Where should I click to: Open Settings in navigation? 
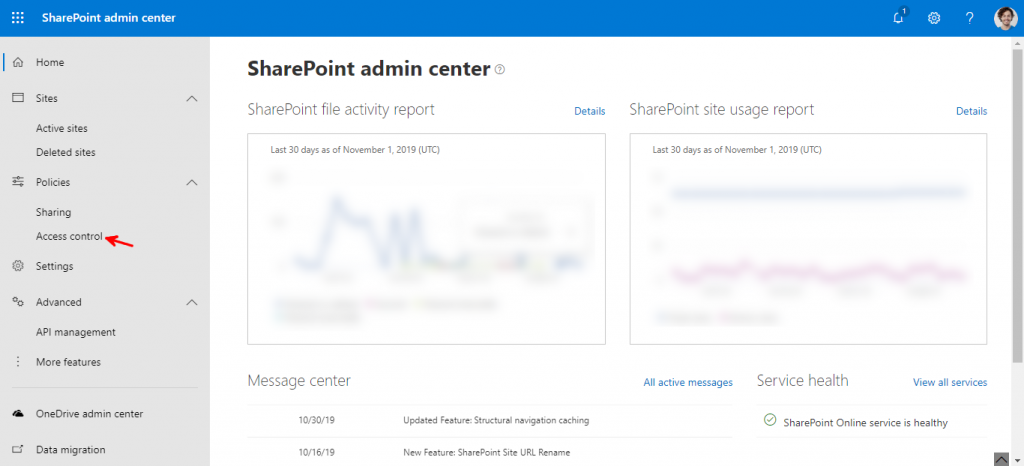pyautogui.click(x=54, y=266)
